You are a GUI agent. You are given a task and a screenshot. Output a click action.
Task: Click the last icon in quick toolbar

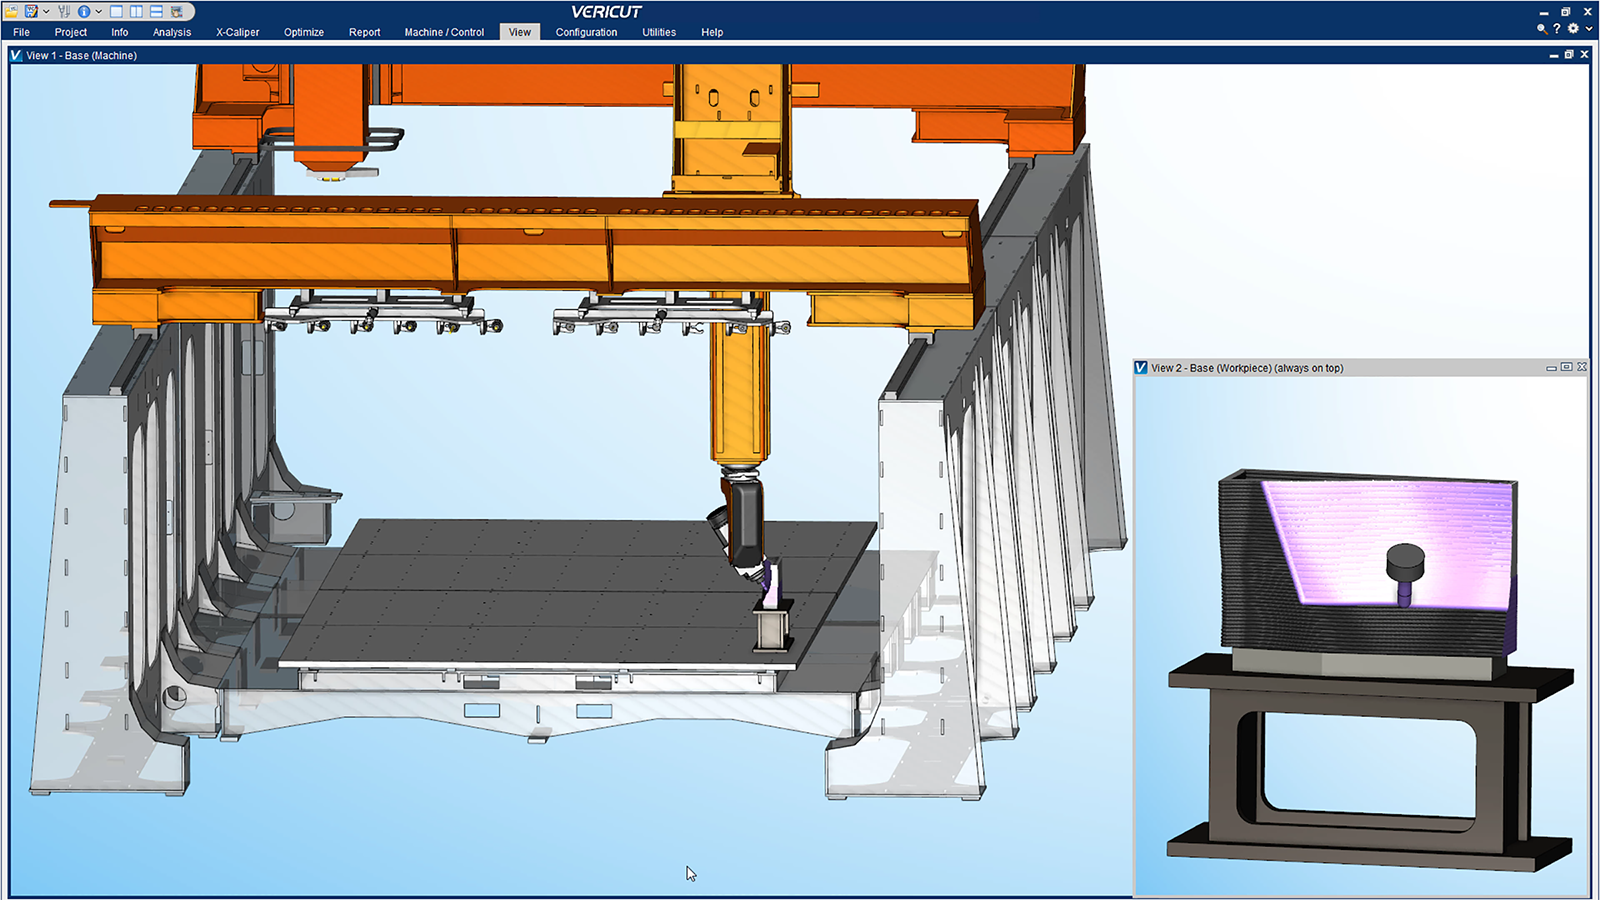177,12
